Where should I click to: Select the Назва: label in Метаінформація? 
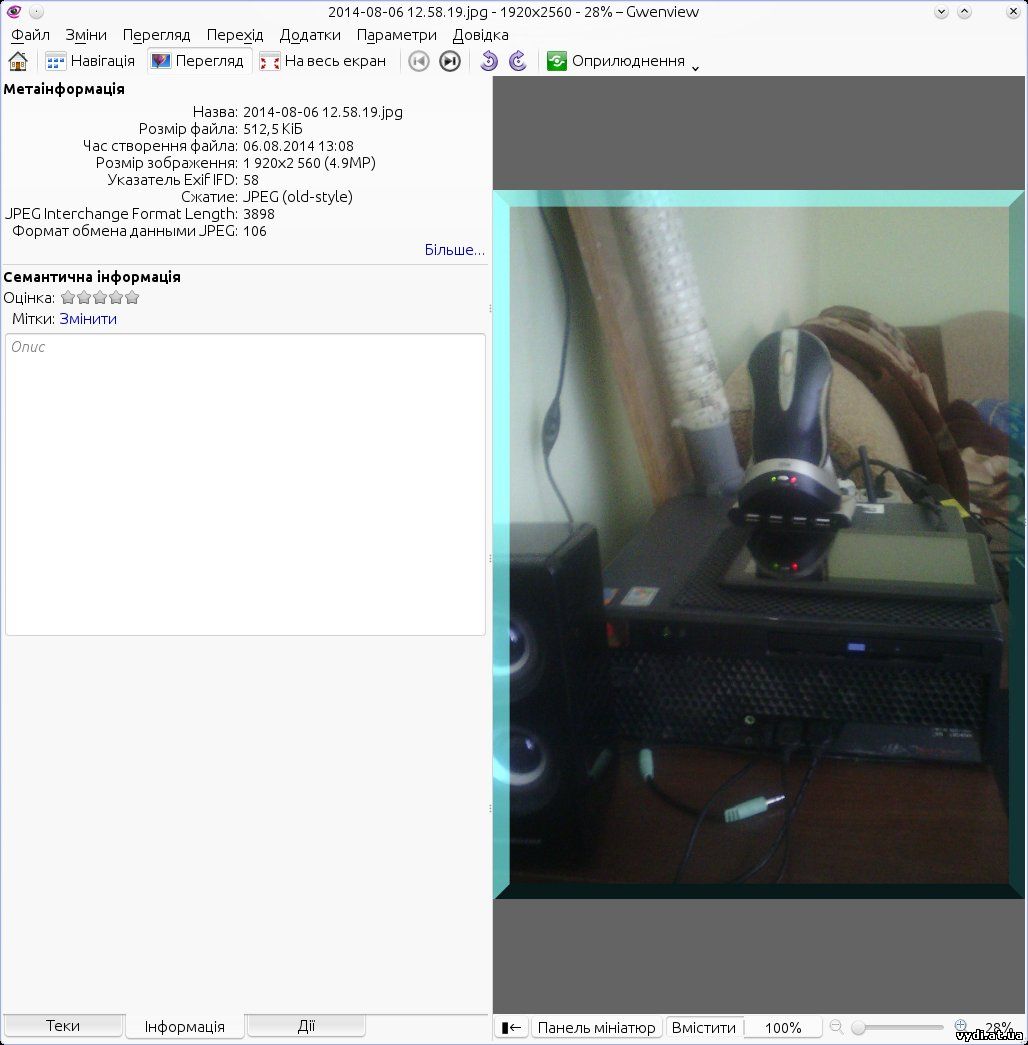[215, 112]
